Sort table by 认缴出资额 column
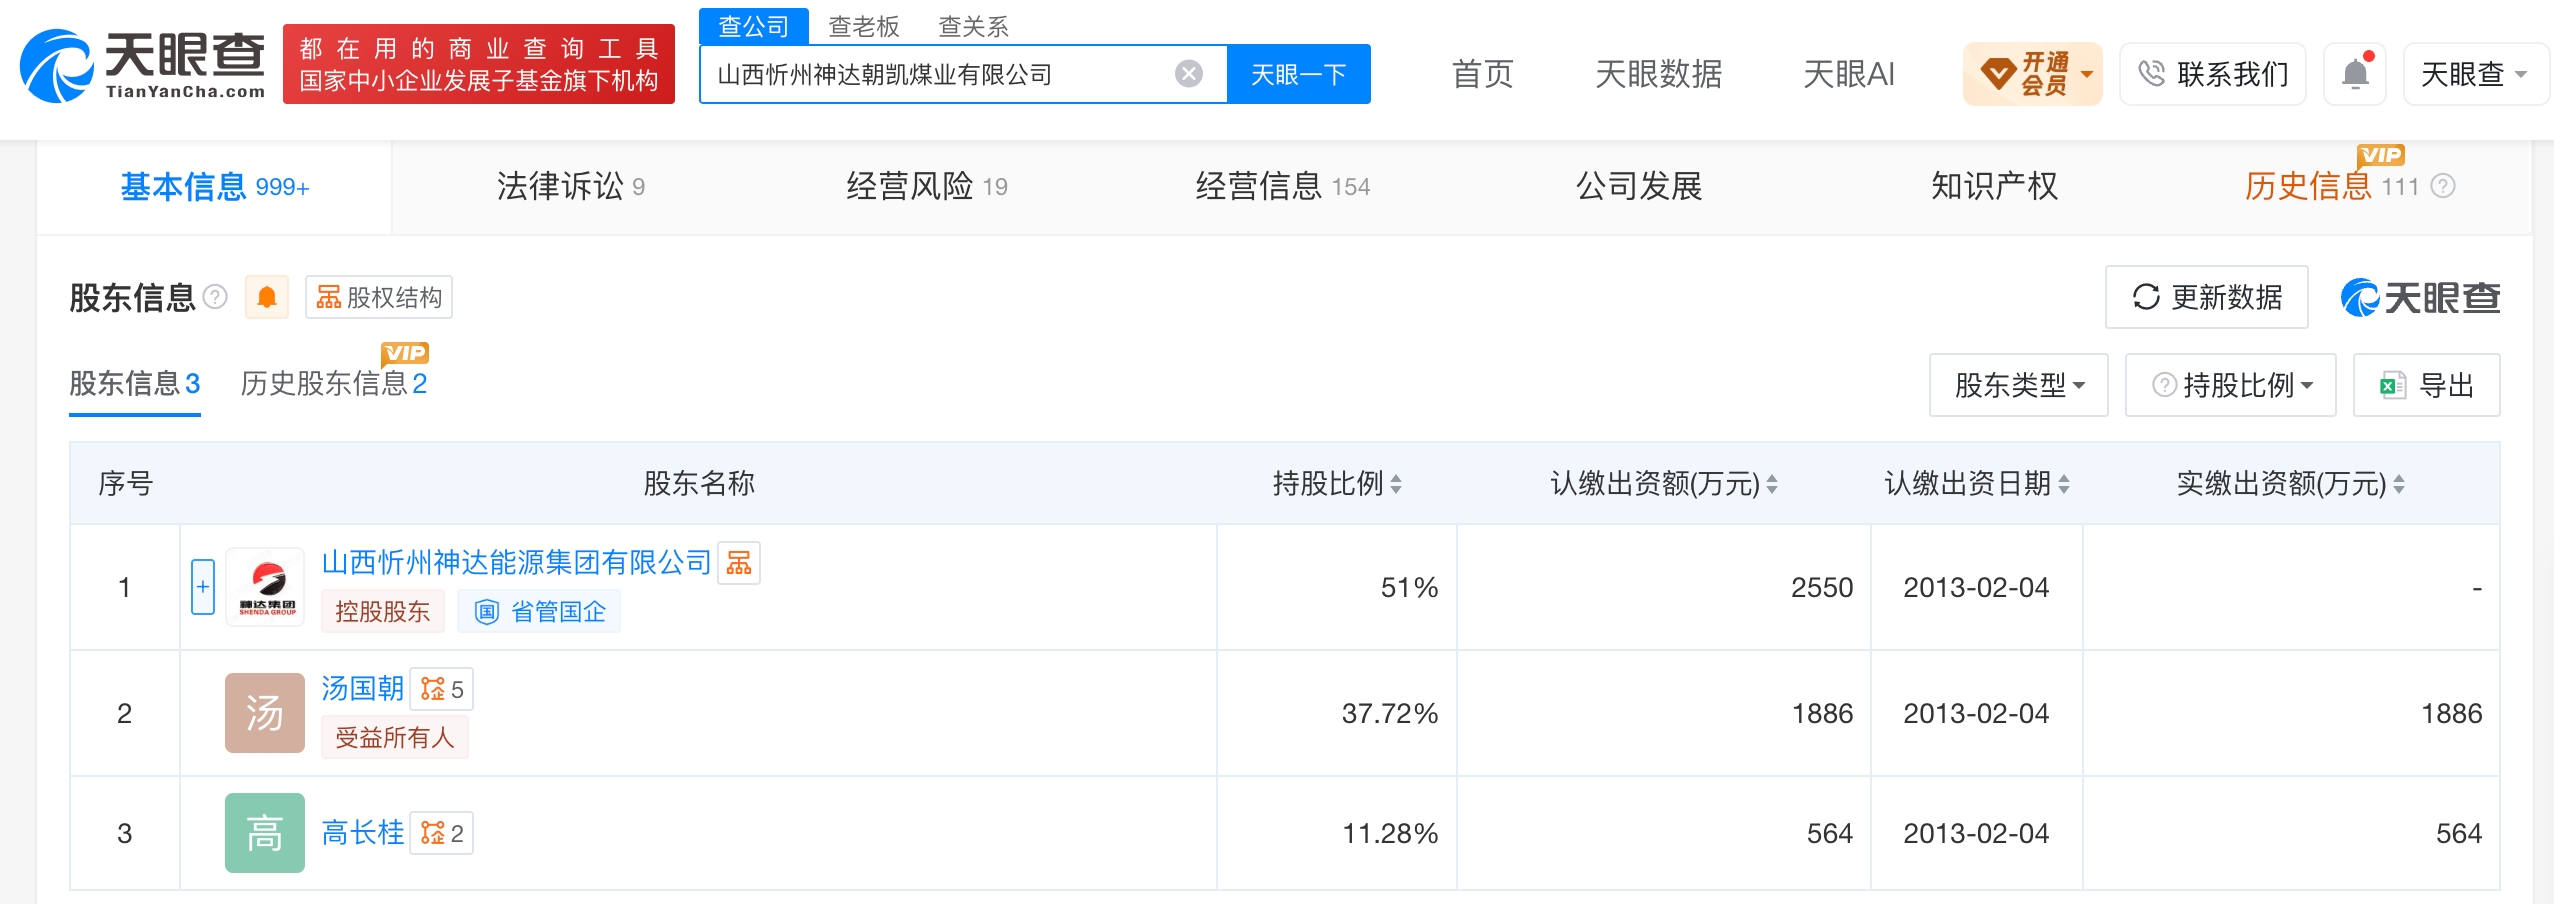2554x904 pixels. click(x=1772, y=484)
